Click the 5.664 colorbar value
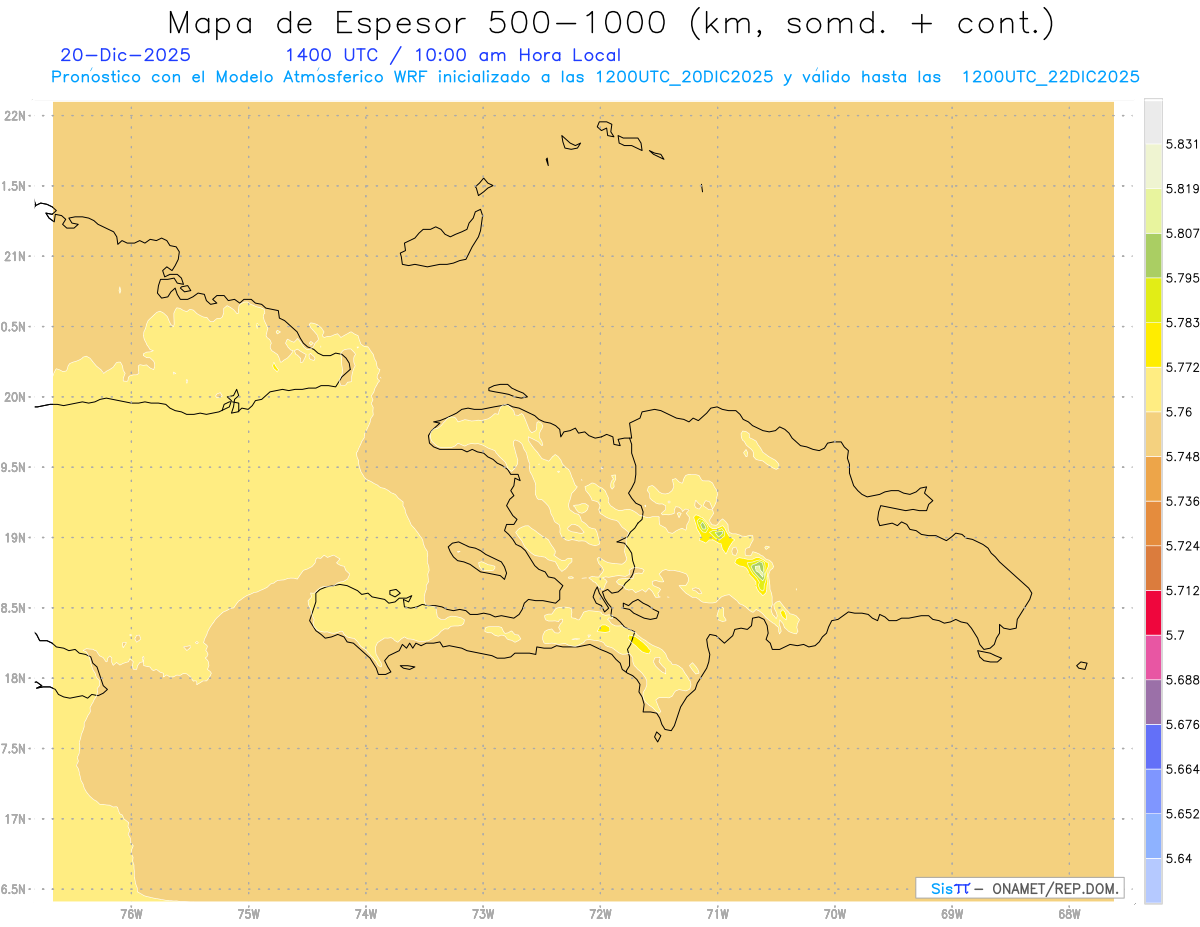 click(x=1182, y=769)
